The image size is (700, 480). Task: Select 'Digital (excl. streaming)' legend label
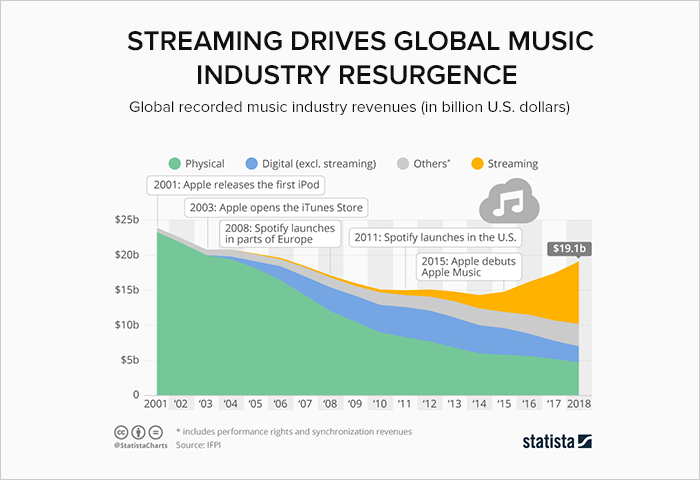319,164
